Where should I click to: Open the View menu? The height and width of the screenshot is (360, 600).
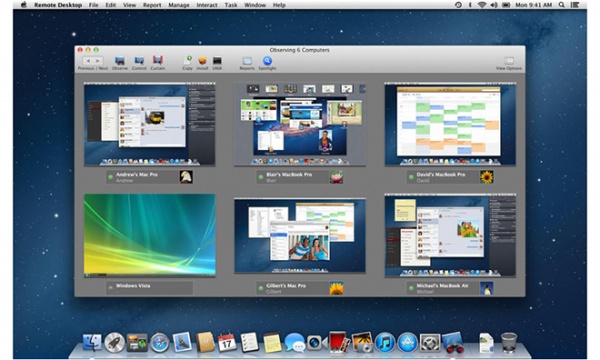129,5
